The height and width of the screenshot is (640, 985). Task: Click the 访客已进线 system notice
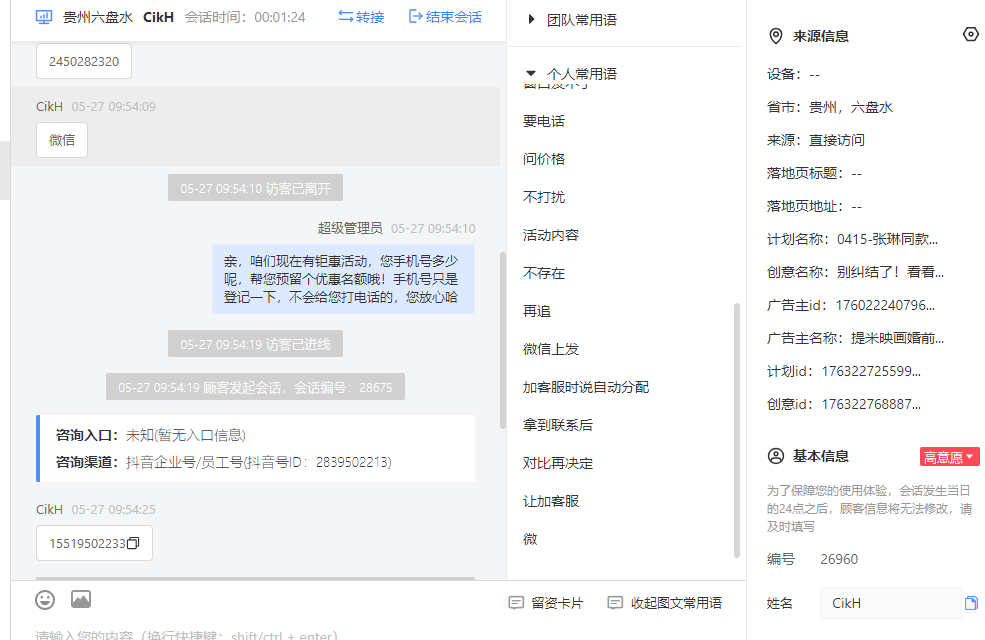coord(255,344)
